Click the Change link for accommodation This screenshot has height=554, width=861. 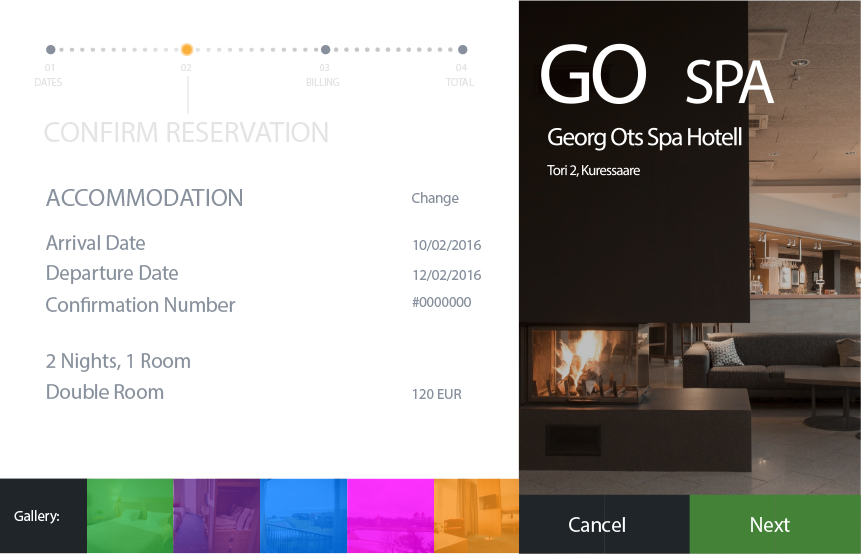(x=435, y=198)
